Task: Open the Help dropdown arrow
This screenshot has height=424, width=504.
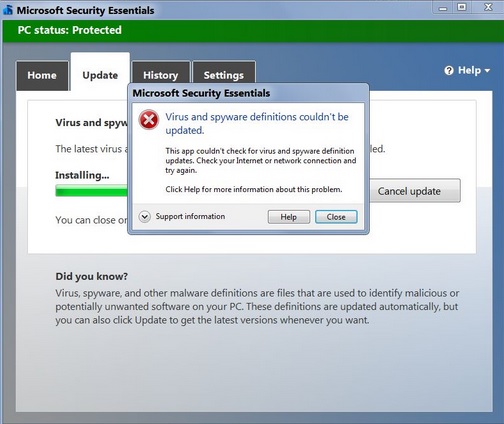Action: [487, 71]
